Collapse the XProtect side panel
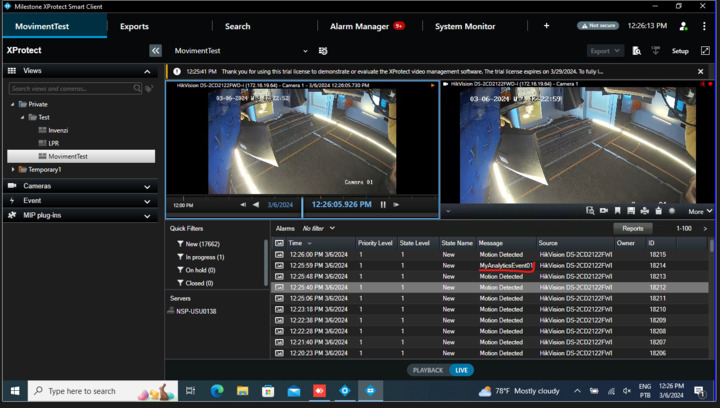The width and height of the screenshot is (720, 408). [x=155, y=50]
